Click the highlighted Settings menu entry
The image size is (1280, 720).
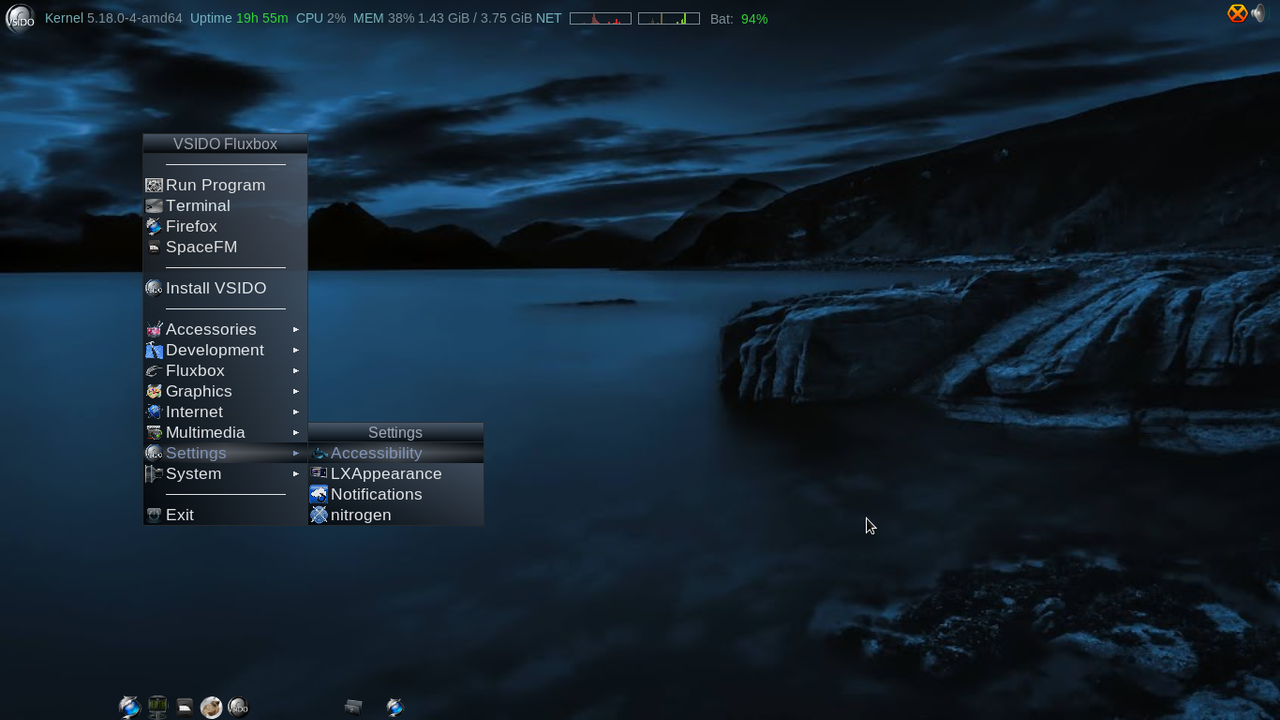(225, 453)
